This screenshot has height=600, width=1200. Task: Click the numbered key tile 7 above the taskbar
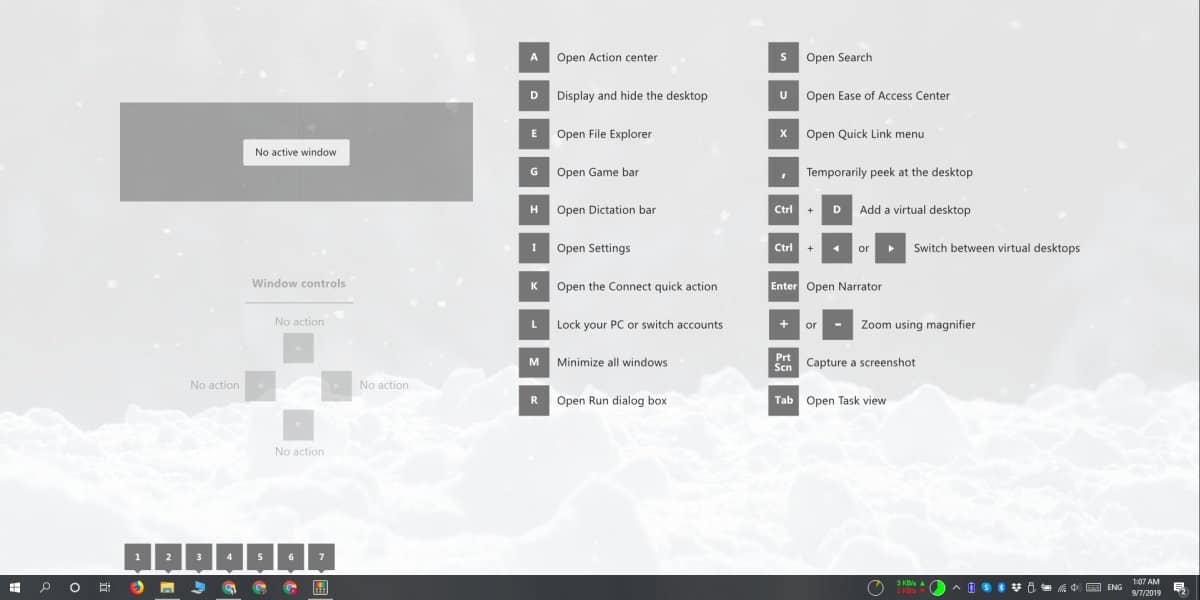pyautogui.click(x=321, y=556)
